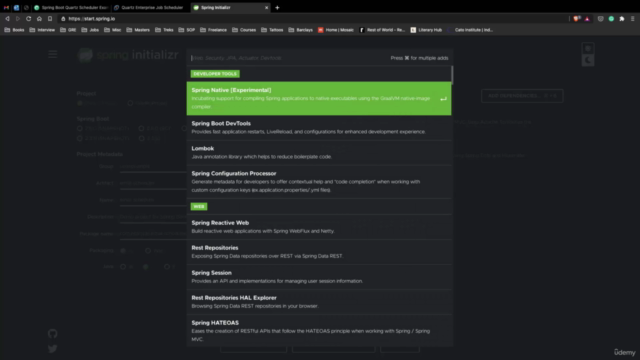Go back using the browser back arrow
Viewport: 640px width, 360px height.
(7, 19)
